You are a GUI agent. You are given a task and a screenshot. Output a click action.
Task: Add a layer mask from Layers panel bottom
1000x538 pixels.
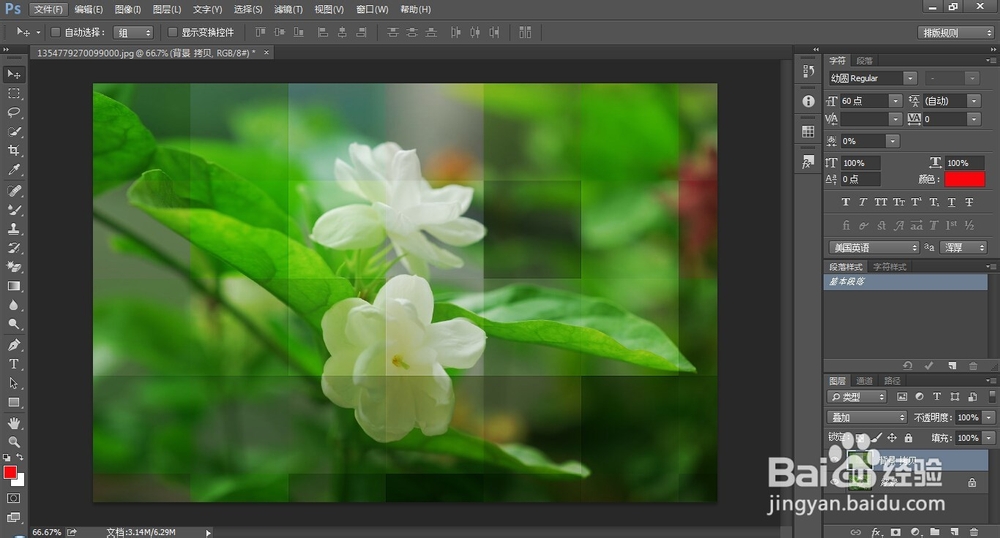point(895,532)
